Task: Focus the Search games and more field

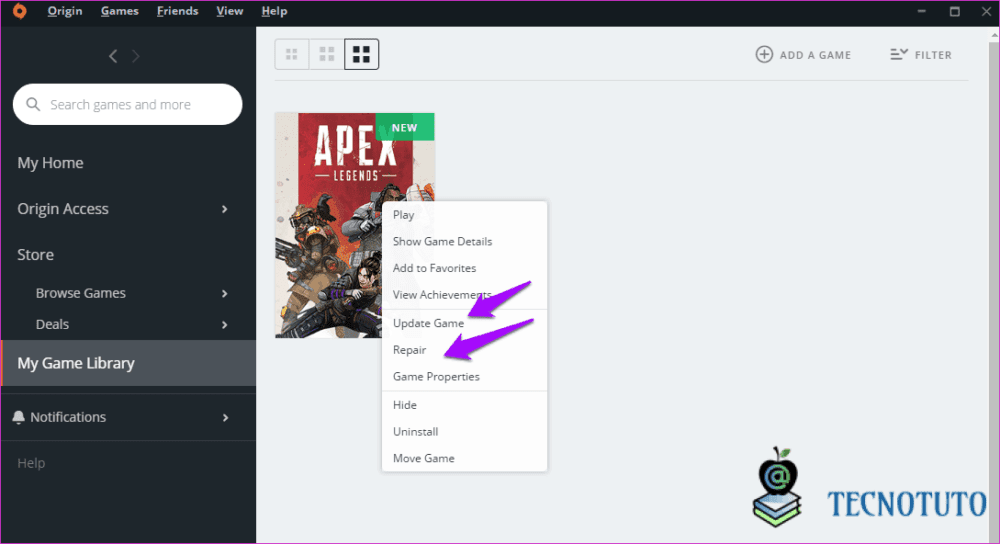Action: coord(128,104)
